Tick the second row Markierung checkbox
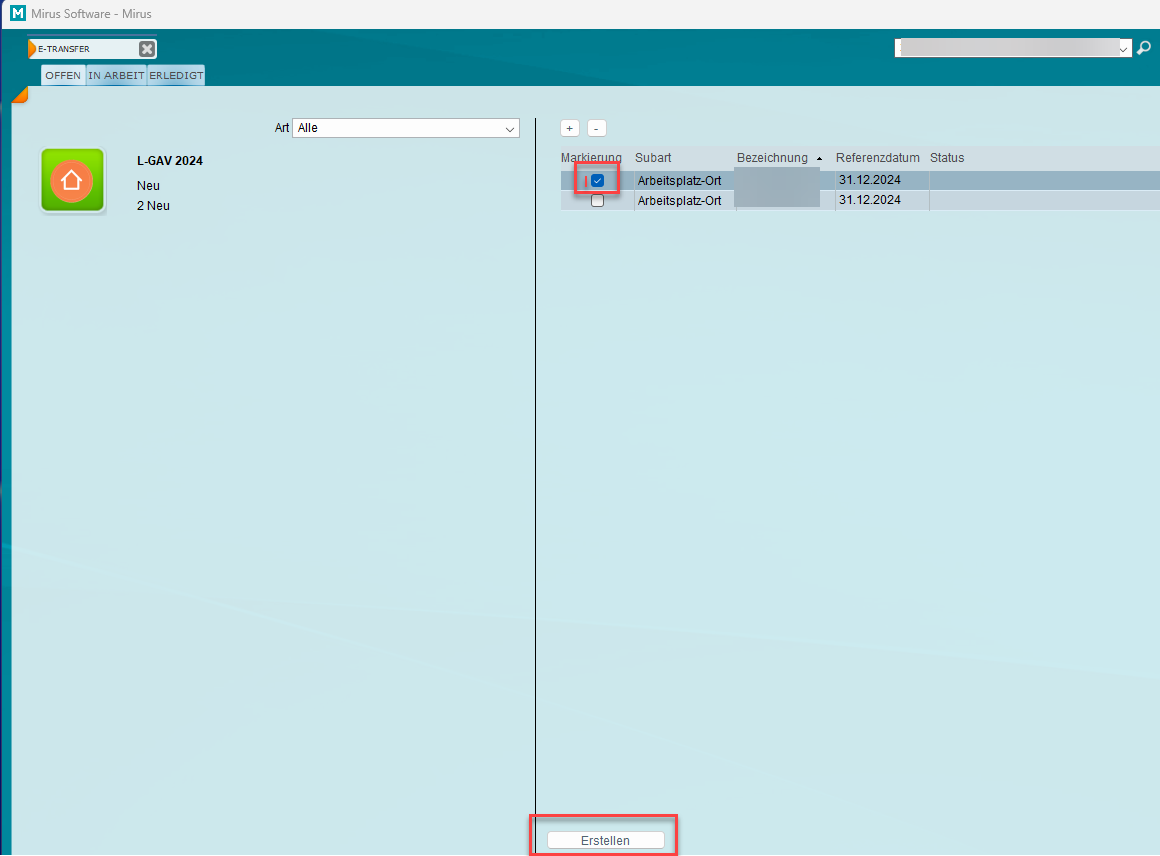This screenshot has width=1160, height=856. [597, 200]
